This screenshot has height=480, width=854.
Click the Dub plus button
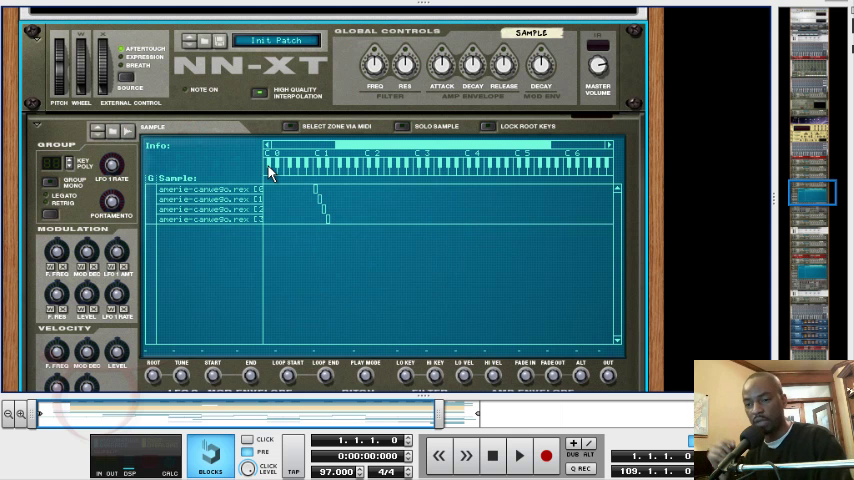point(573,443)
